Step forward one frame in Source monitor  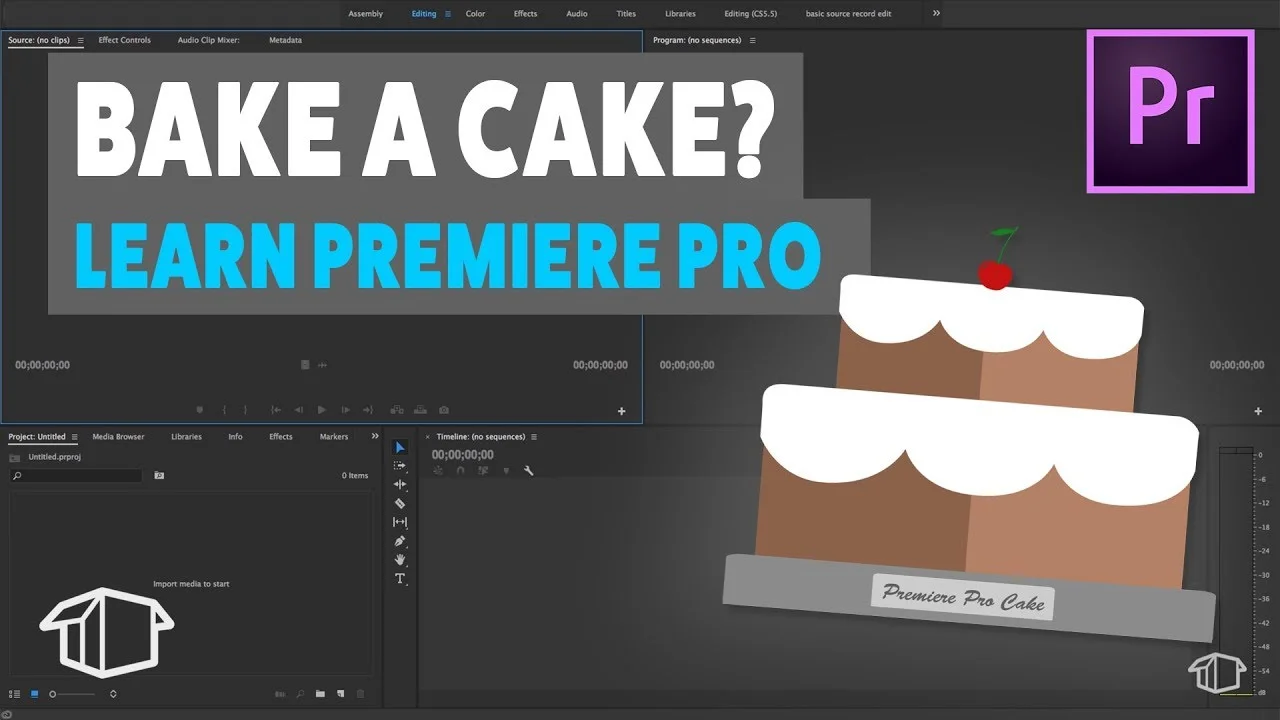click(x=346, y=410)
